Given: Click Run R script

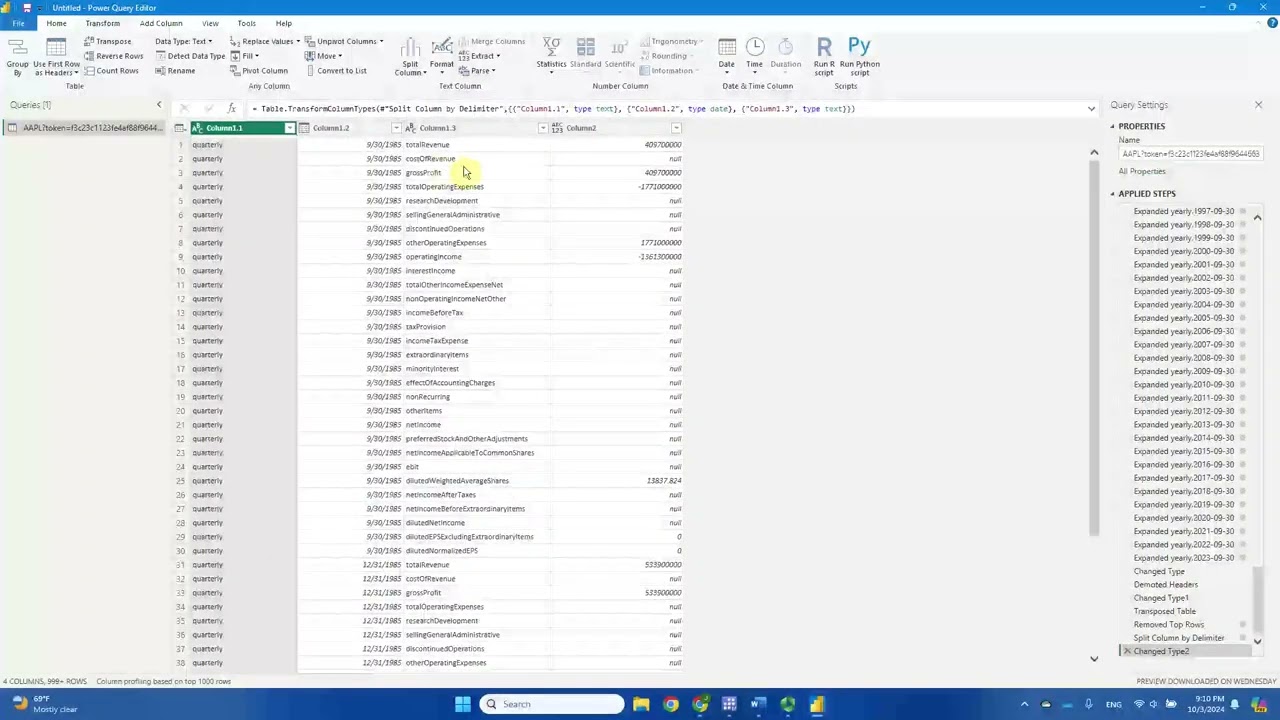Looking at the screenshot, I should pyautogui.click(x=824, y=57).
